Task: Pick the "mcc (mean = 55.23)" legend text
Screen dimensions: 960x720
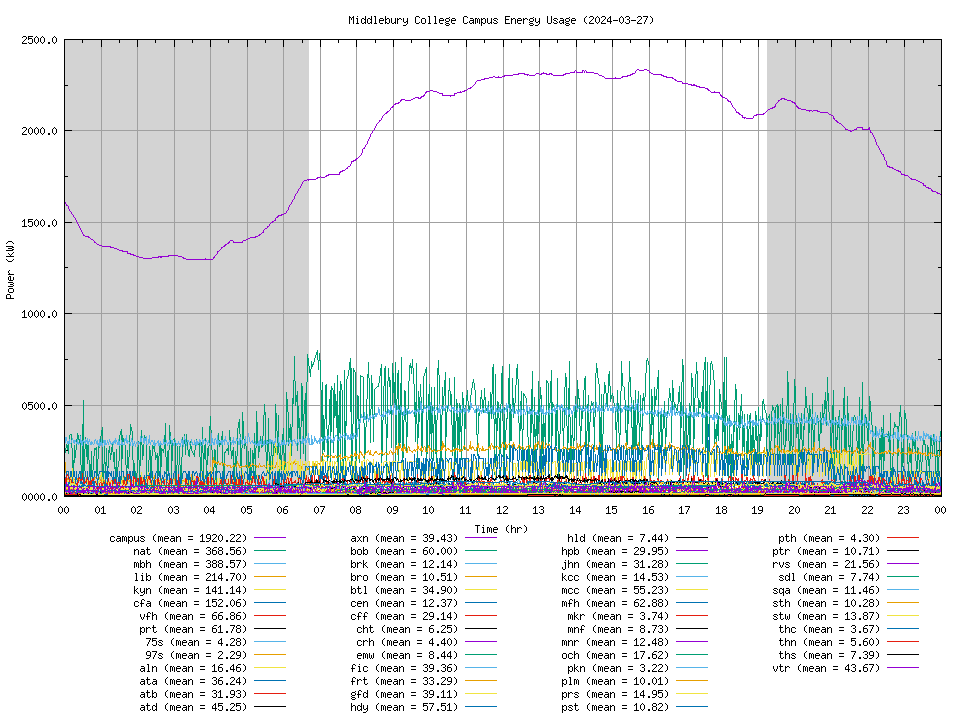Action: (615, 590)
